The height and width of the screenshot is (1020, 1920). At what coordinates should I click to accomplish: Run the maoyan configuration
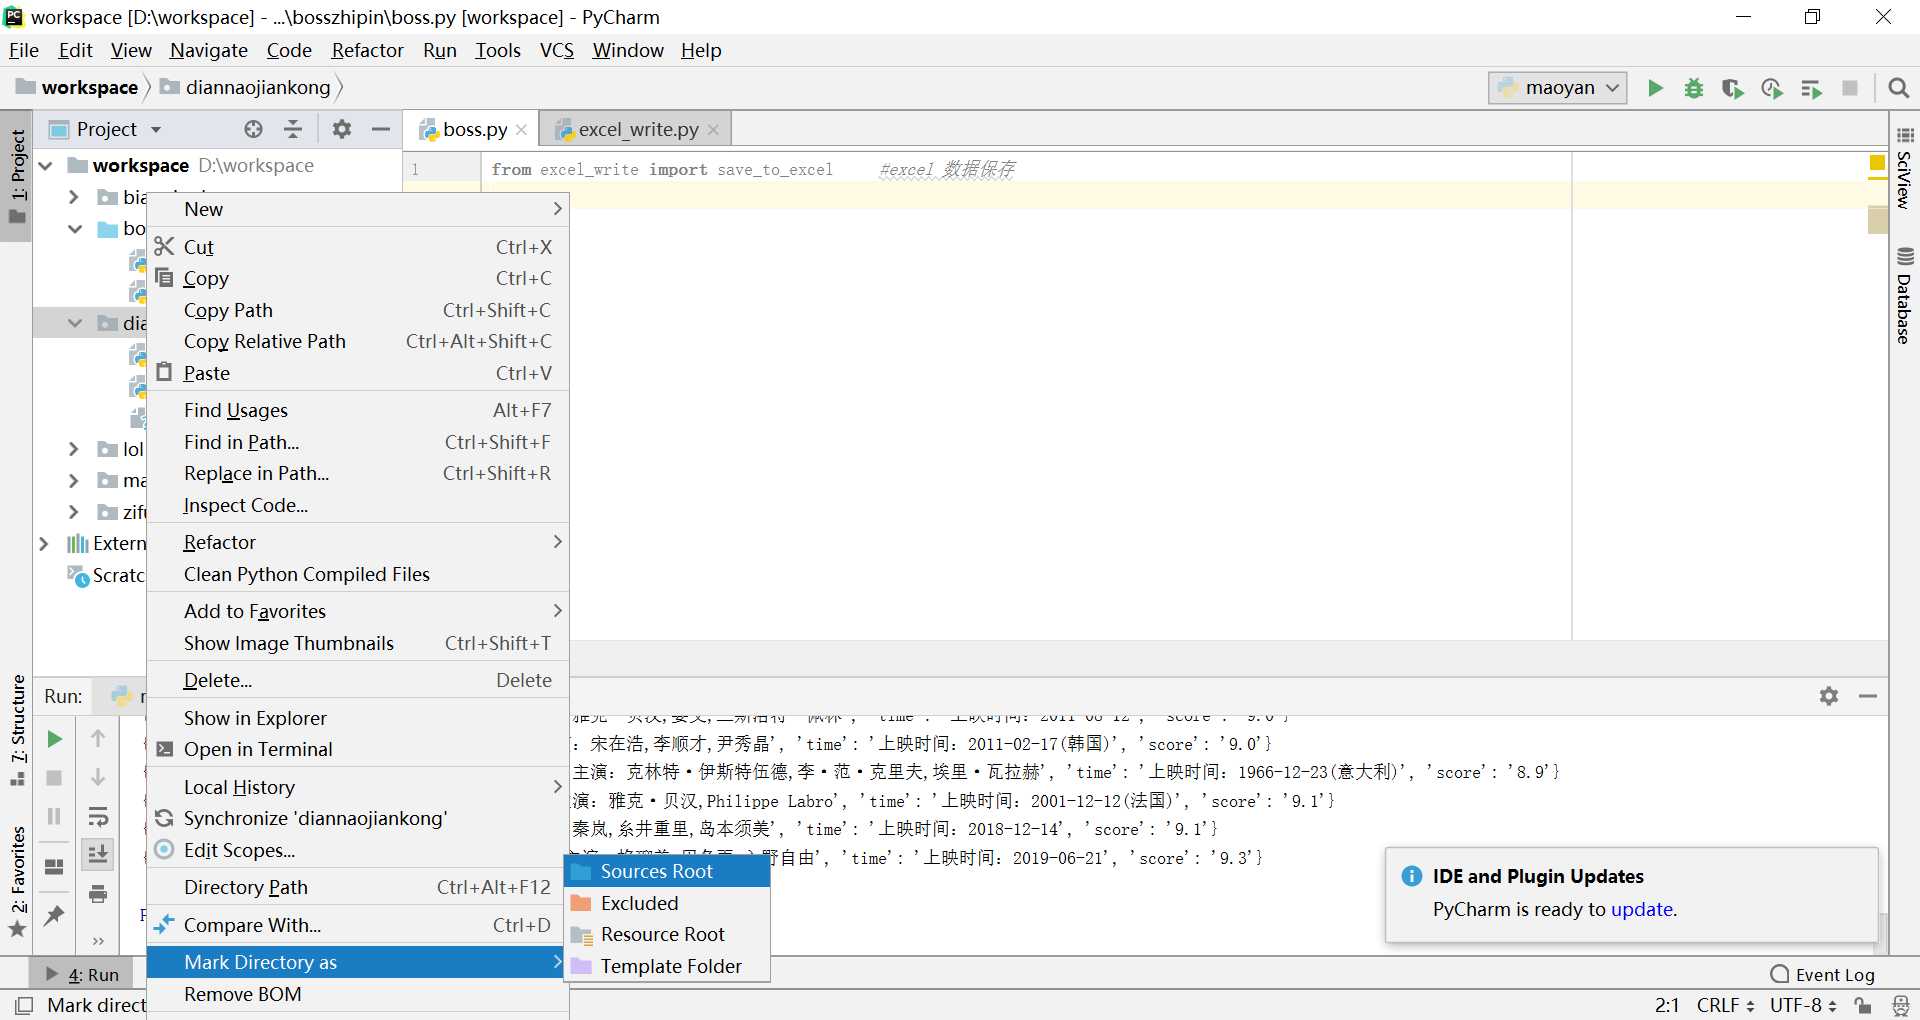[1655, 88]
